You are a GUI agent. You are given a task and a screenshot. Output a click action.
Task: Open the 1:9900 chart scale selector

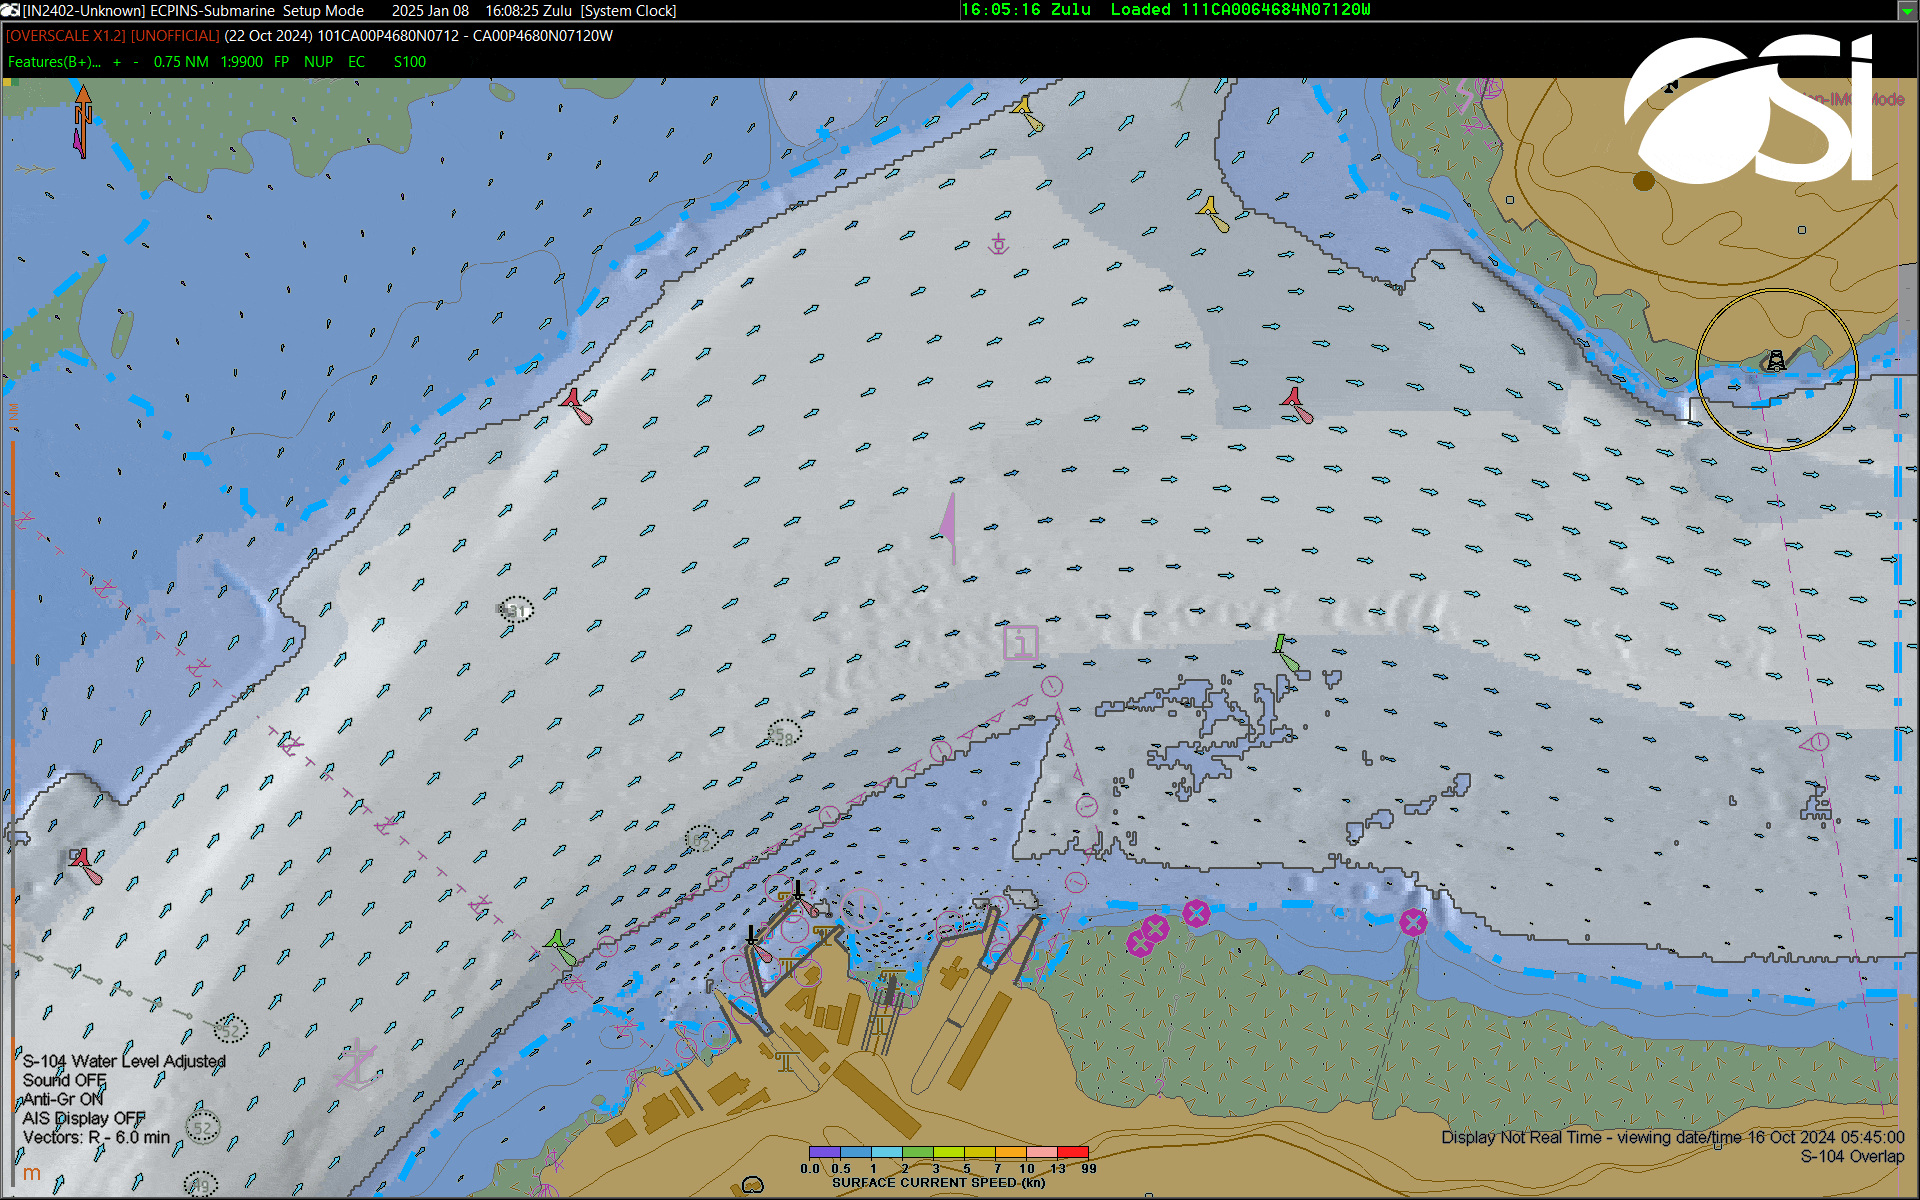click(241, 62)
